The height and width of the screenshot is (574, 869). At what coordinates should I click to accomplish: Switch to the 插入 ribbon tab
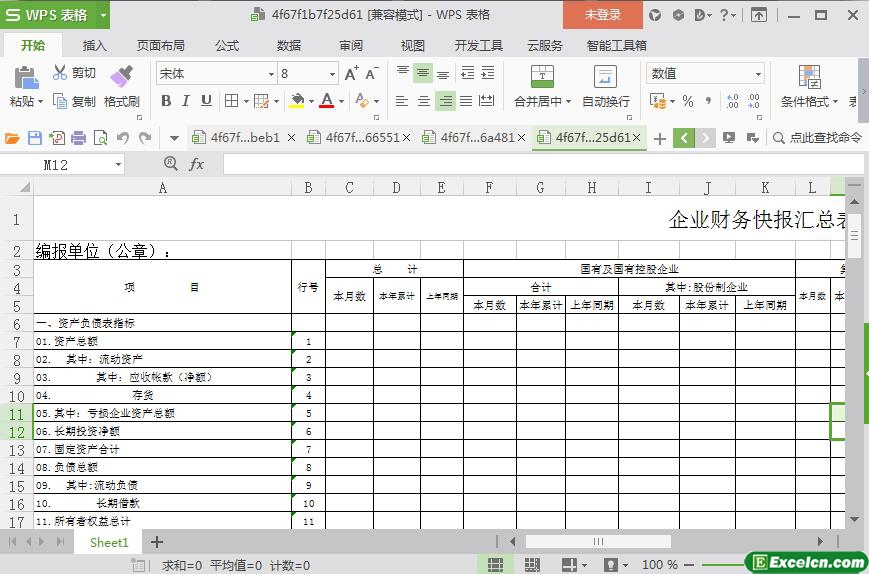click(94, 45)
